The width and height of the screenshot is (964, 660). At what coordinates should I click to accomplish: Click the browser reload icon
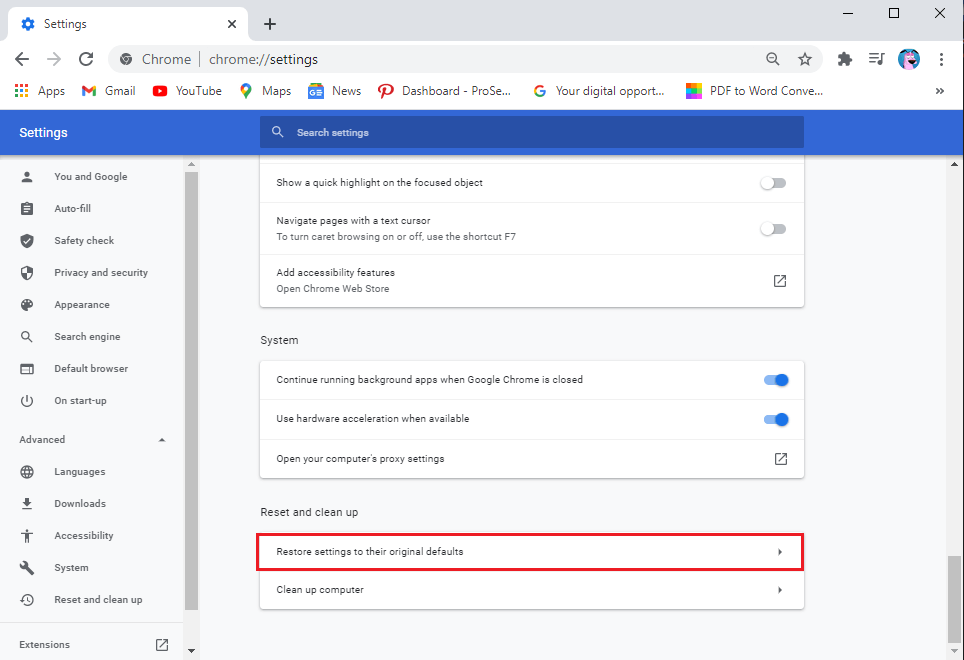coord(86,59)
